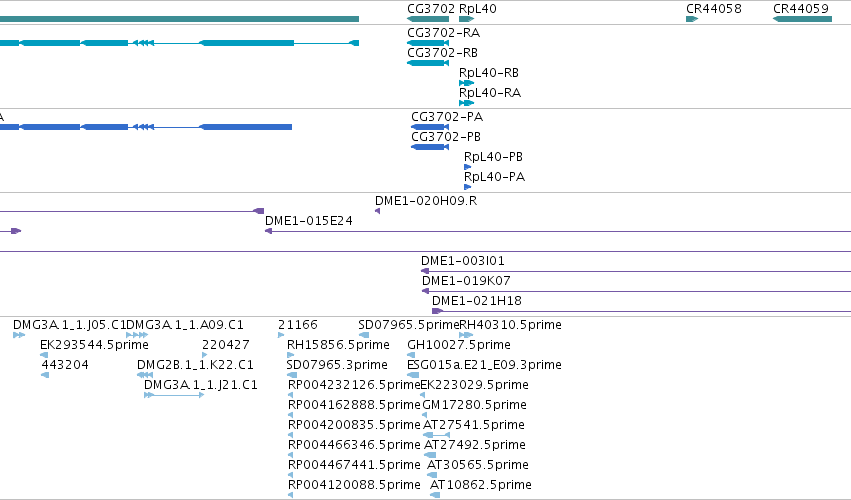Select the CG3702 gene feature
This screenshot has height=500, width=851.
click(x=428, y=19)
